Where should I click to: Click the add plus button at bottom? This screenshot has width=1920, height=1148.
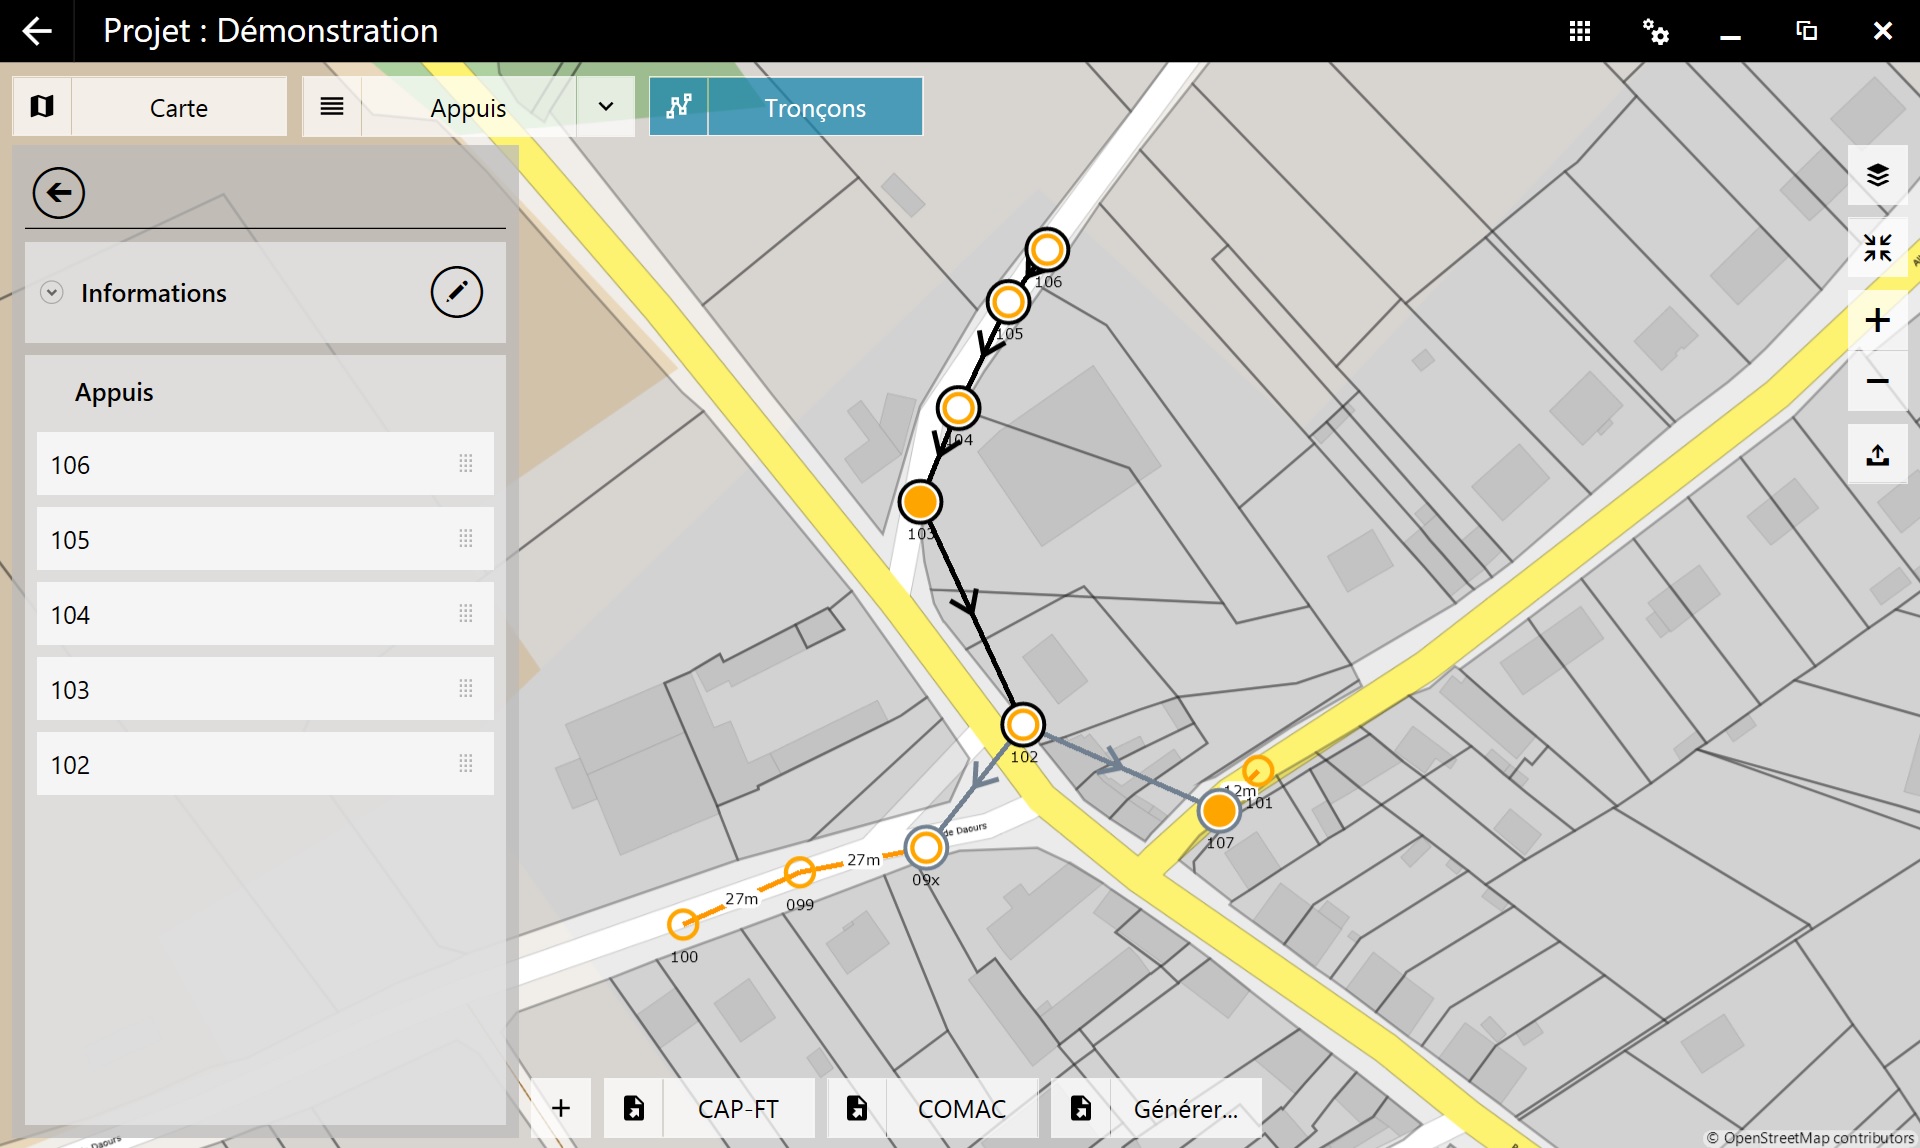click(561, 1108)
